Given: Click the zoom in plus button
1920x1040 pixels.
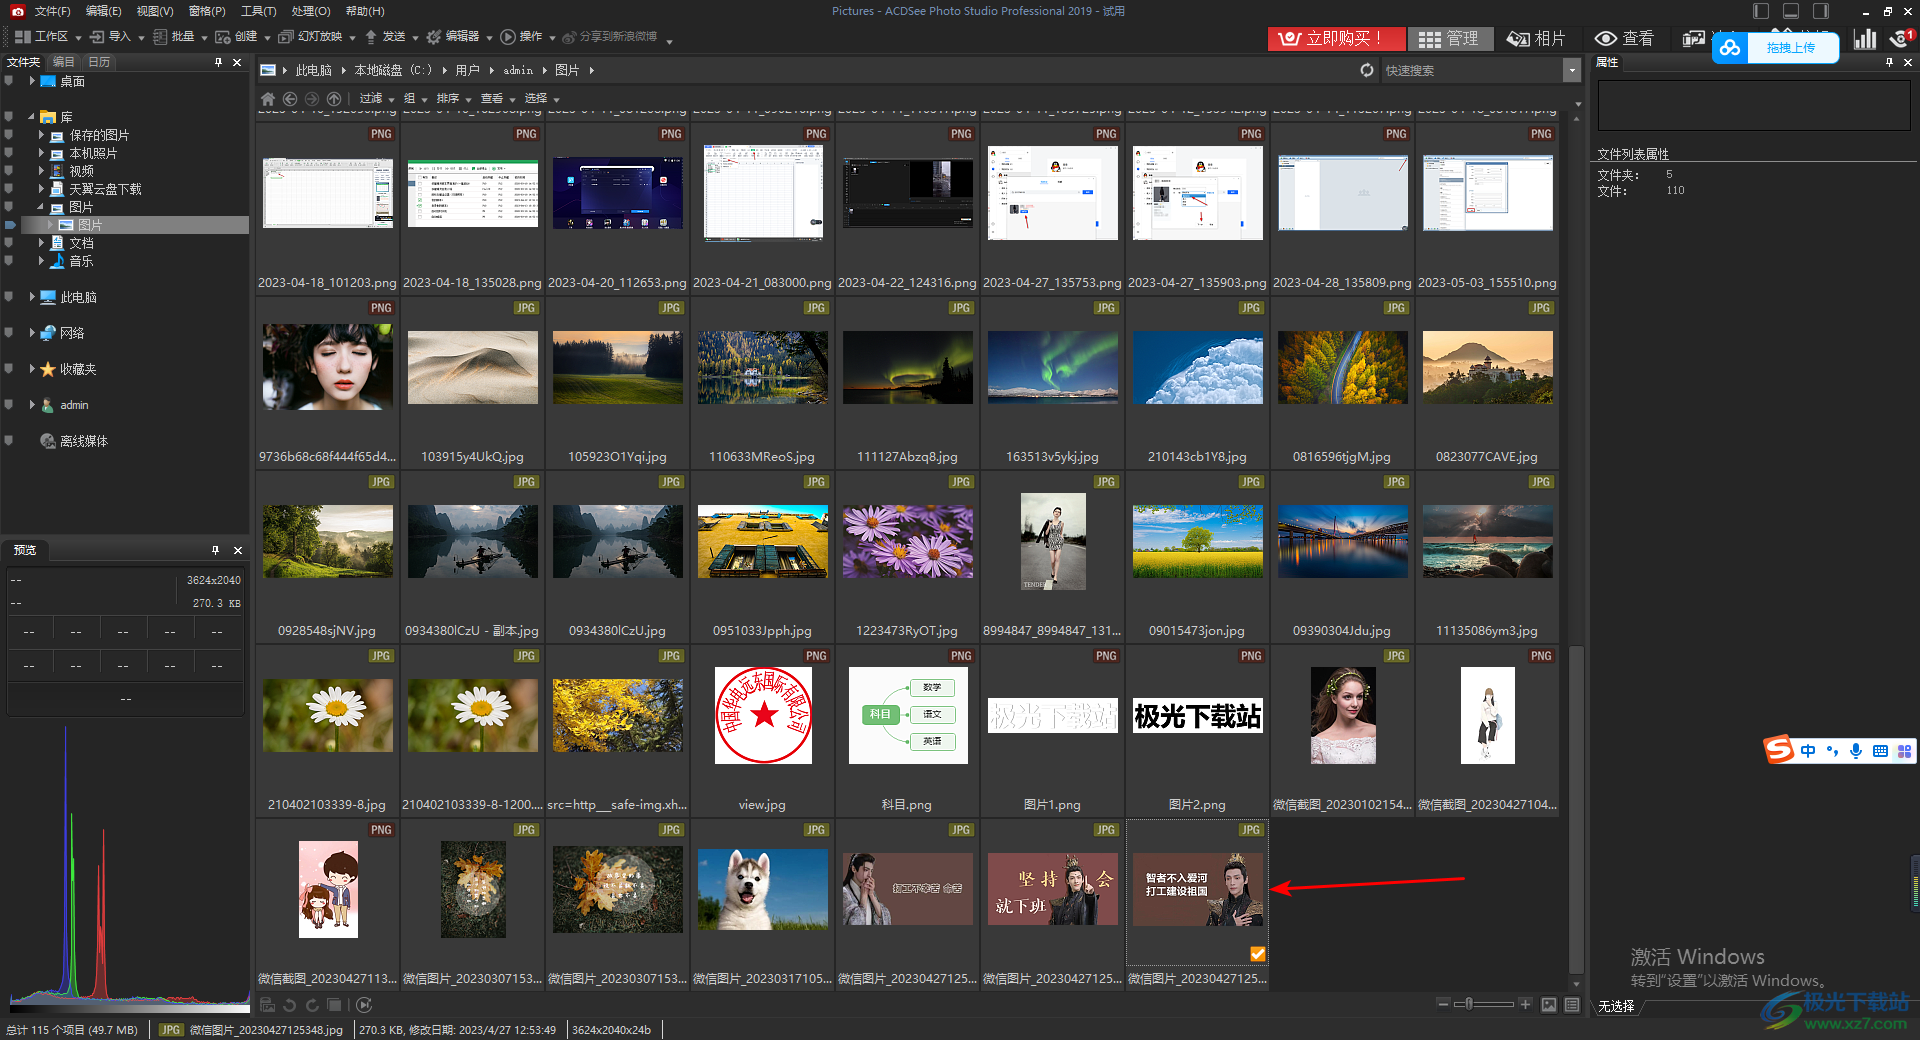Looking at the screenshot, I should [x=1525, y=1004].
